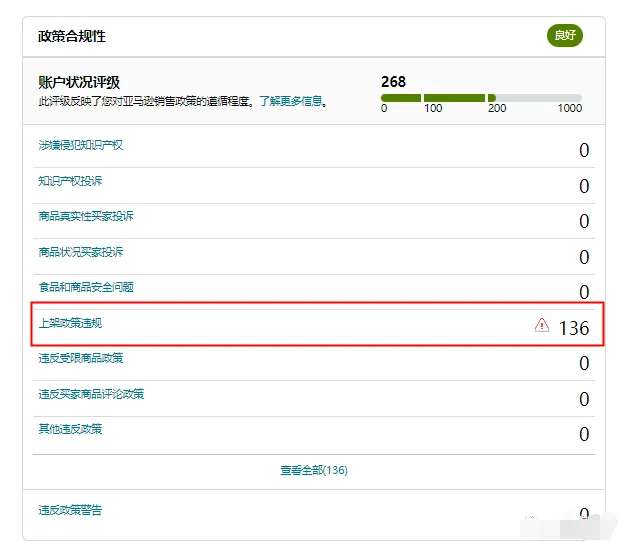
Task: Click 查看全部(136) to view all
Action: click(314, 470)
